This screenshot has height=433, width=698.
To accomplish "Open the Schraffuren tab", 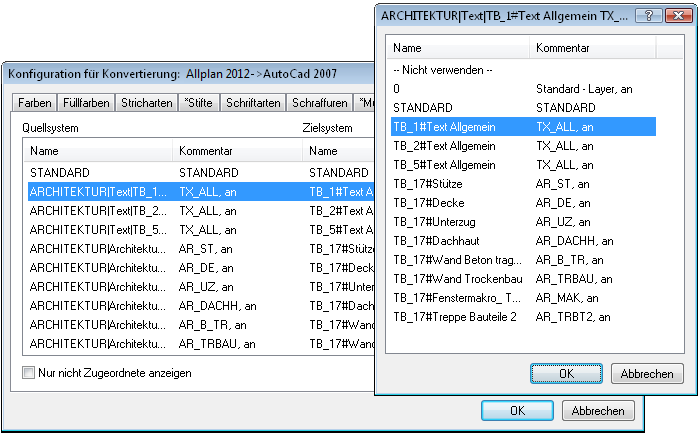I will tap(320, 103).
